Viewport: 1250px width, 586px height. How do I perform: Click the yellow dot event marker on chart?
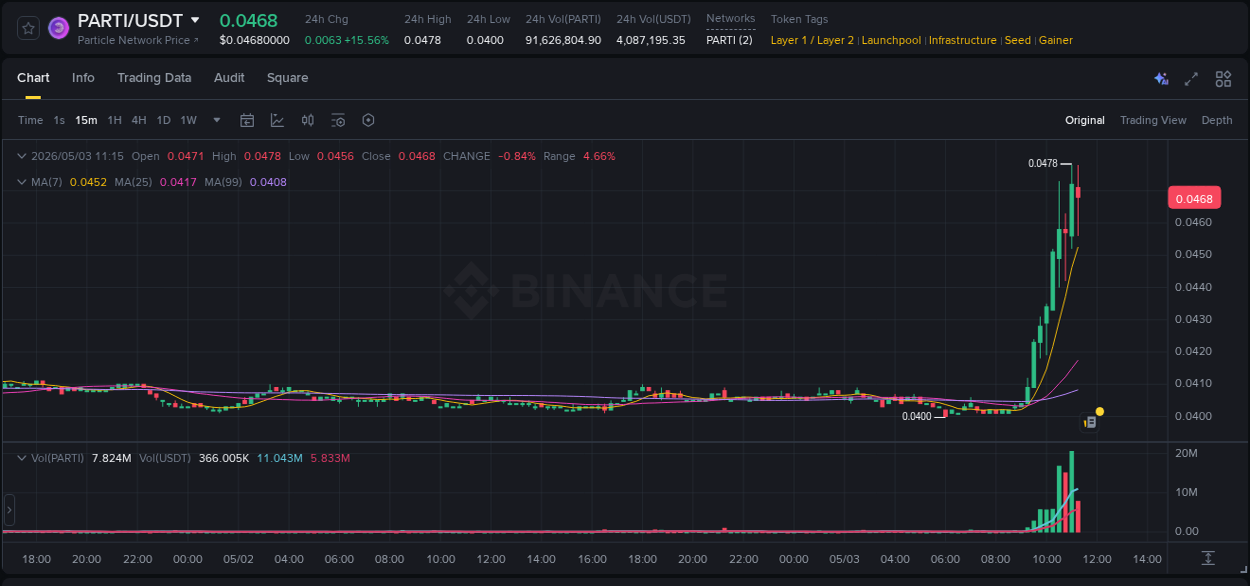1100,411
